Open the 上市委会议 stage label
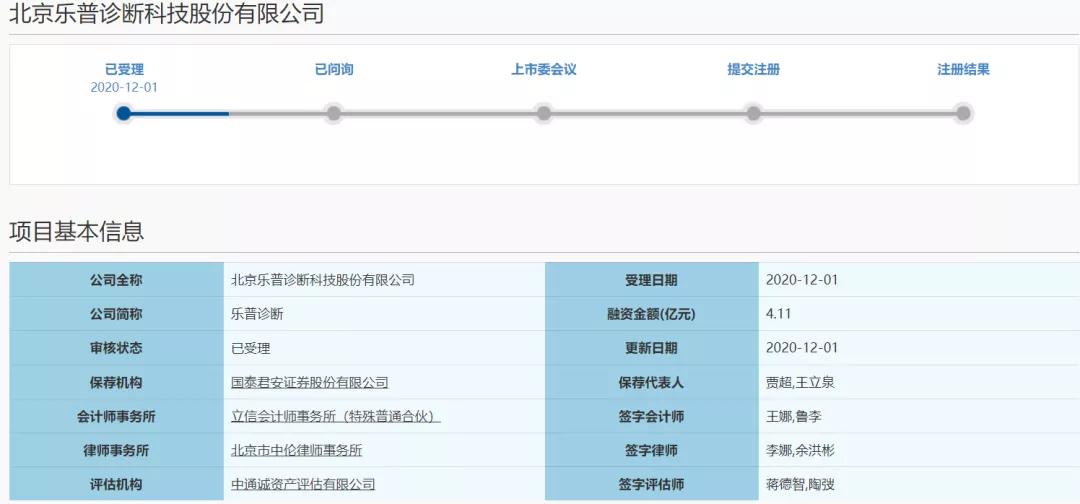 click(543, 70)
